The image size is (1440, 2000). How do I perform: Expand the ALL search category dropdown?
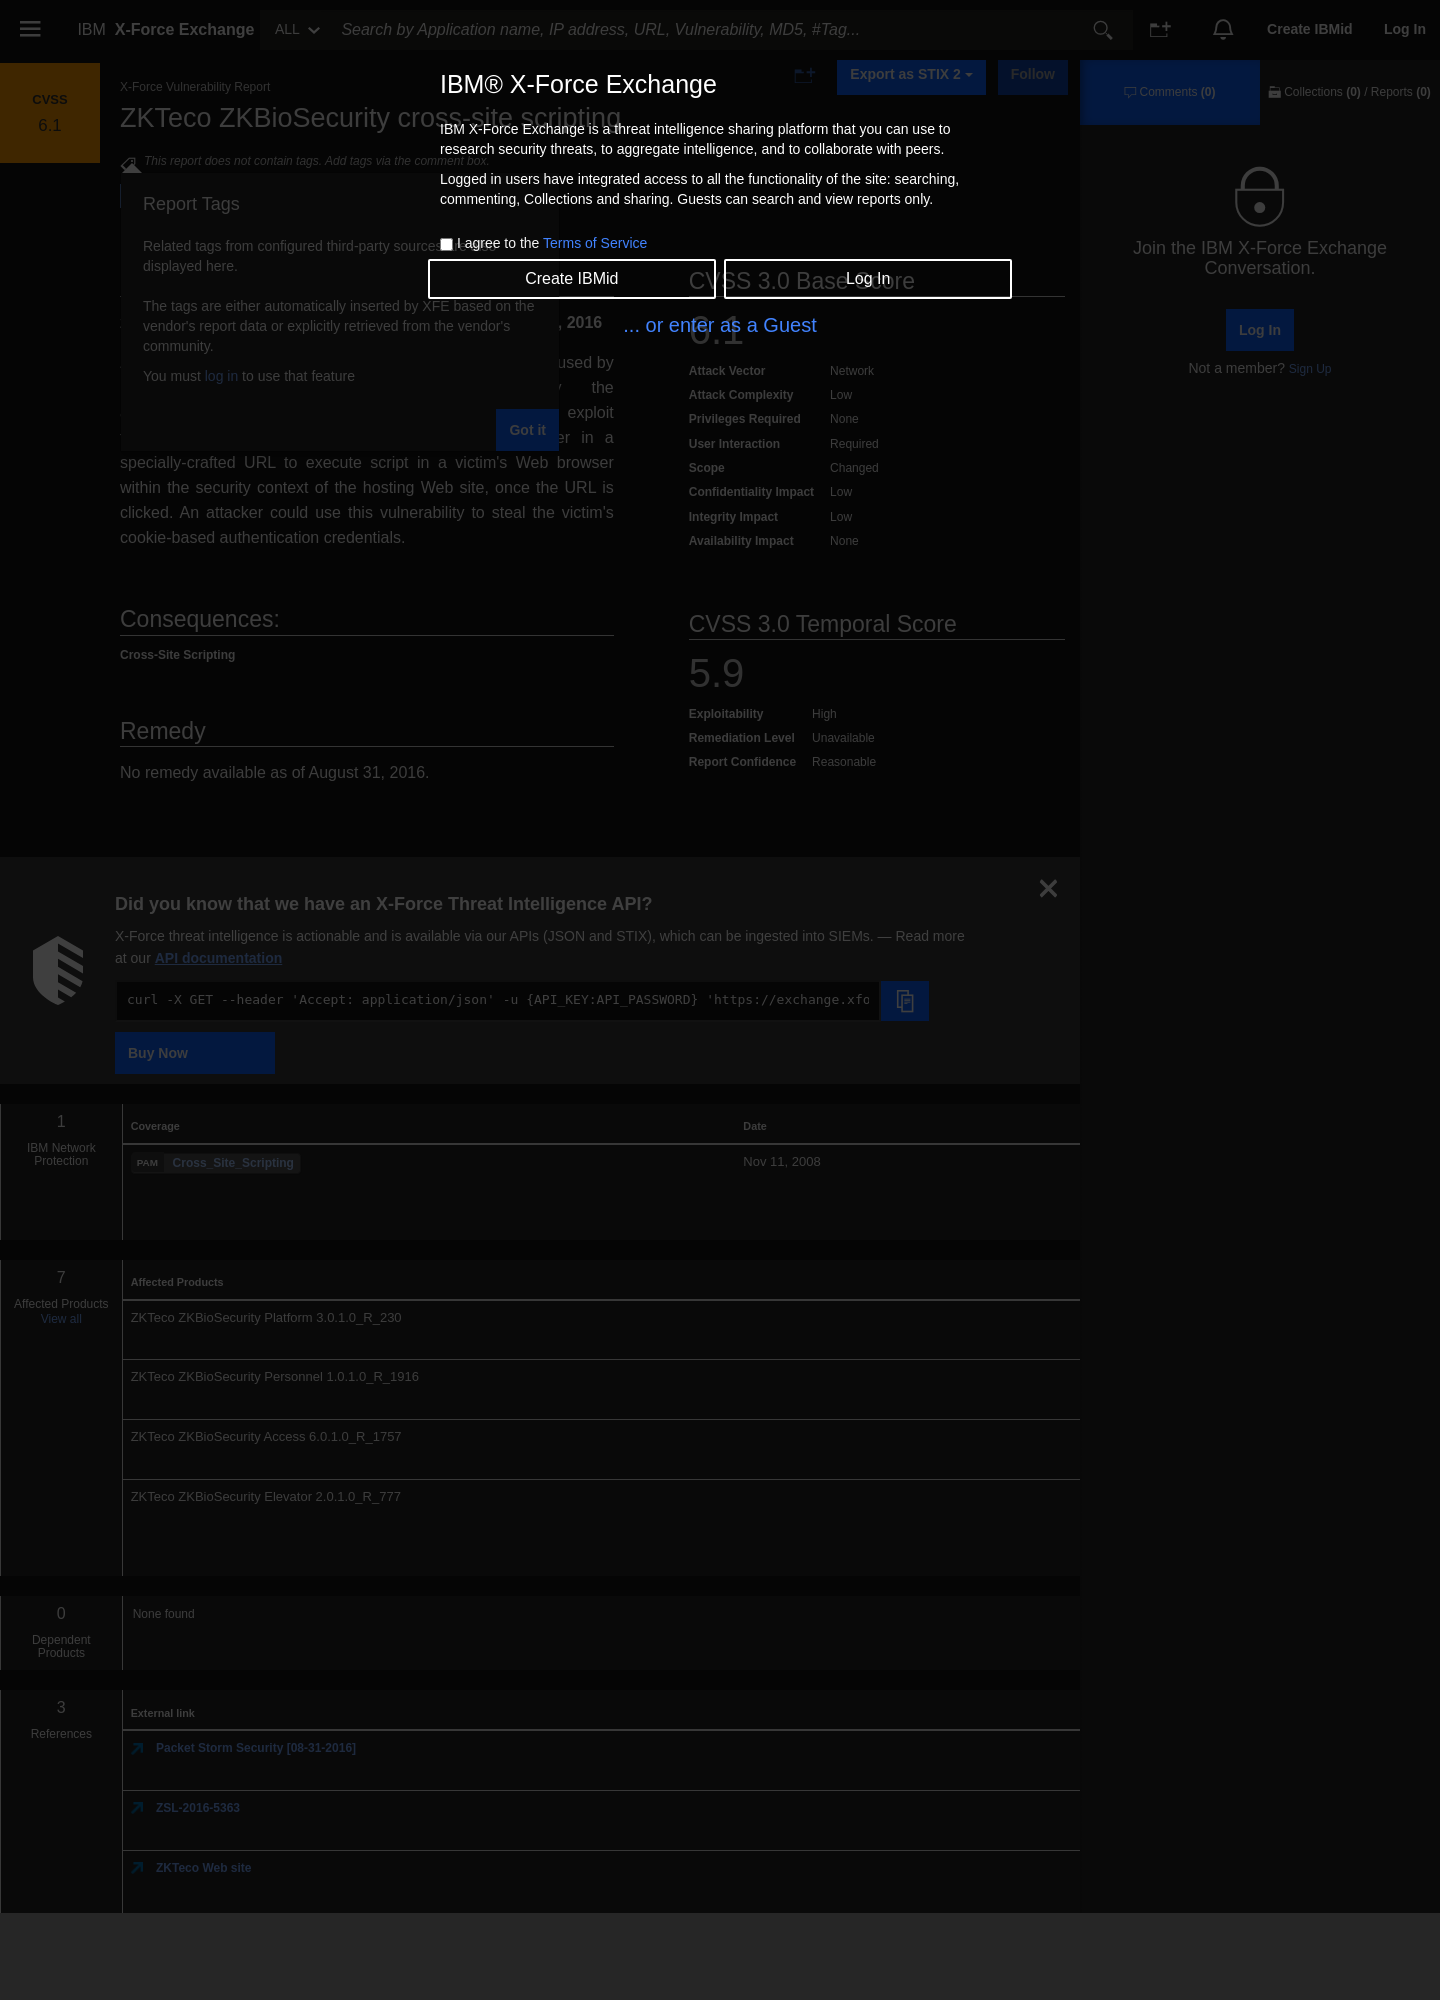(296, 30)
